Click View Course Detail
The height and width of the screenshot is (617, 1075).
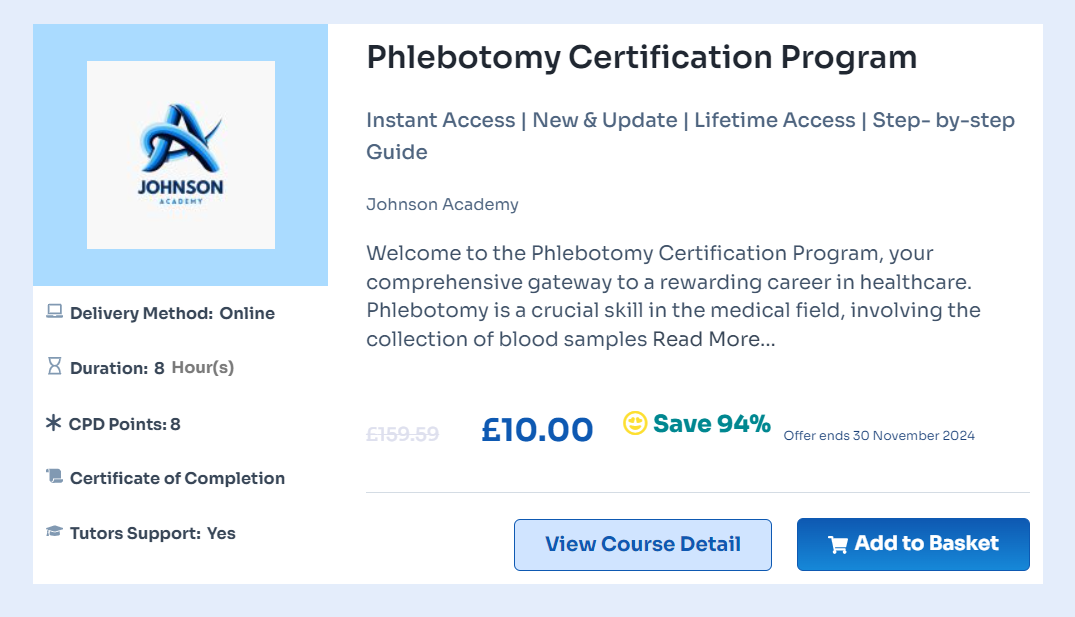coord(642,544)
